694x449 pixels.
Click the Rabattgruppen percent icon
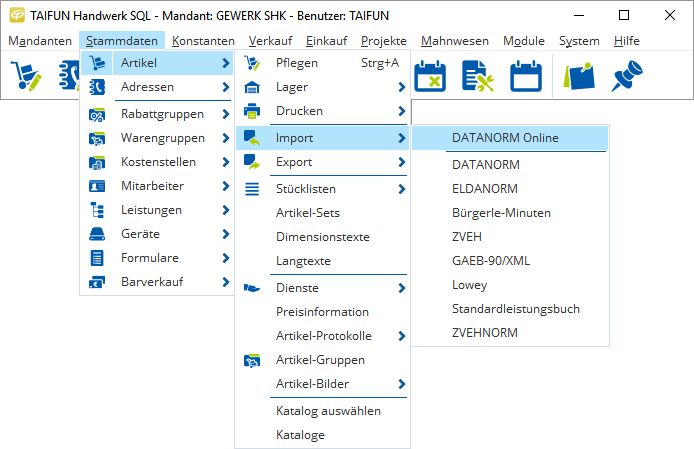pyautogui.click(x=97, y=114)
